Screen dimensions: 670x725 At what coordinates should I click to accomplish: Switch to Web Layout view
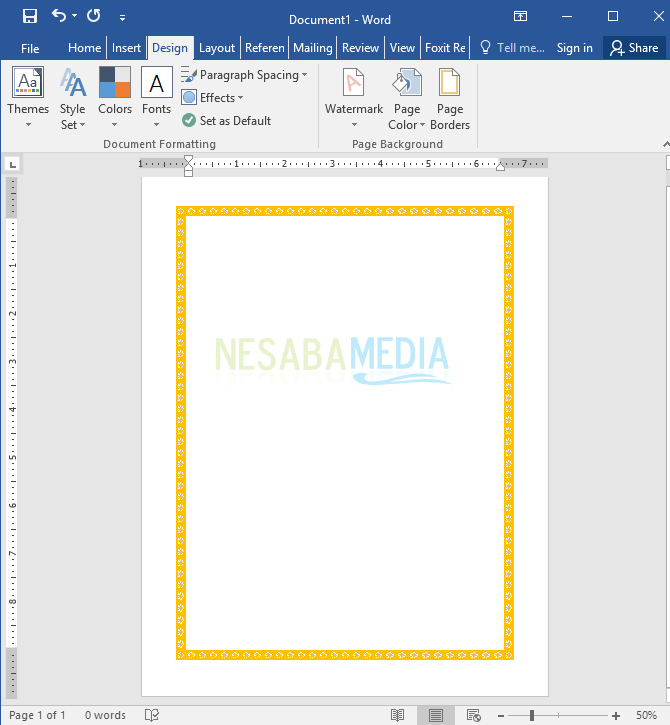[473, 715]
